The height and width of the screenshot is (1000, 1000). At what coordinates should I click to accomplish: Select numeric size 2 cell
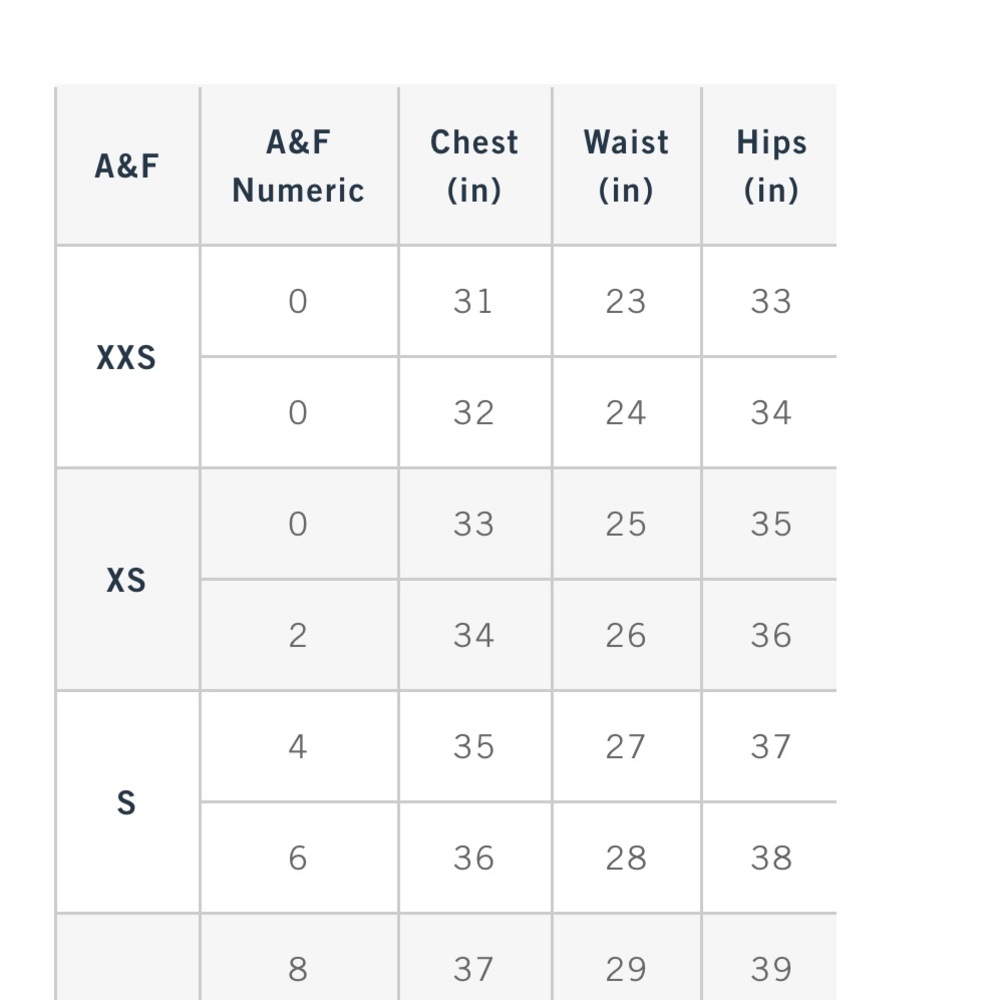(x=298, y=635)
